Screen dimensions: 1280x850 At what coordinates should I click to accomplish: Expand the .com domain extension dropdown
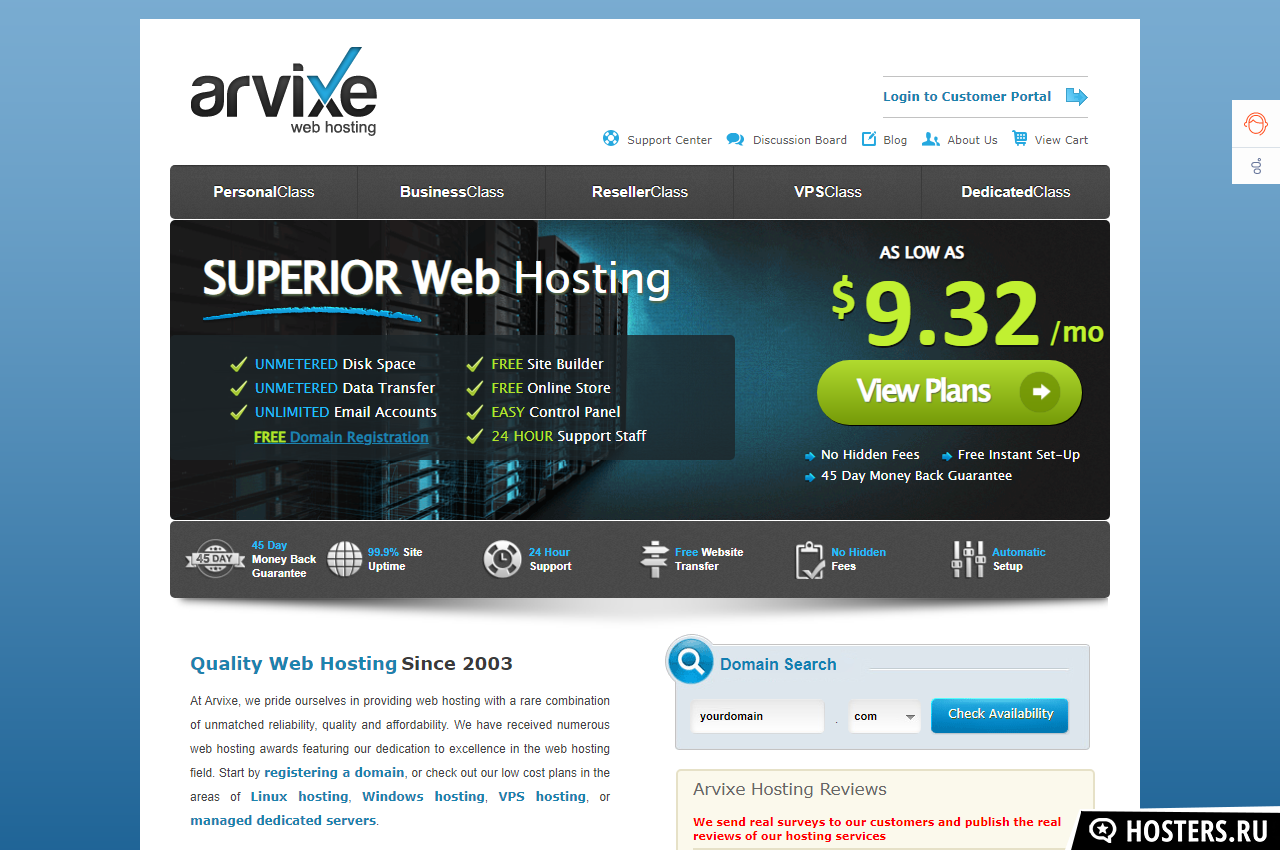(885, 716)
